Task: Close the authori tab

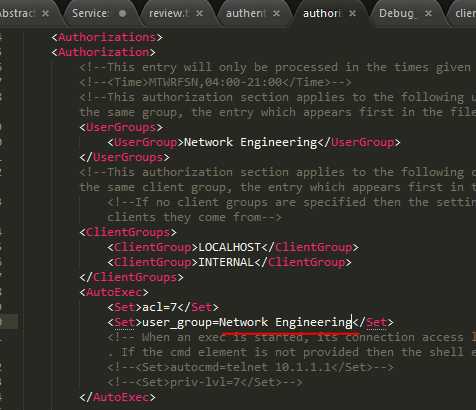Action: [x=352, y=13]
